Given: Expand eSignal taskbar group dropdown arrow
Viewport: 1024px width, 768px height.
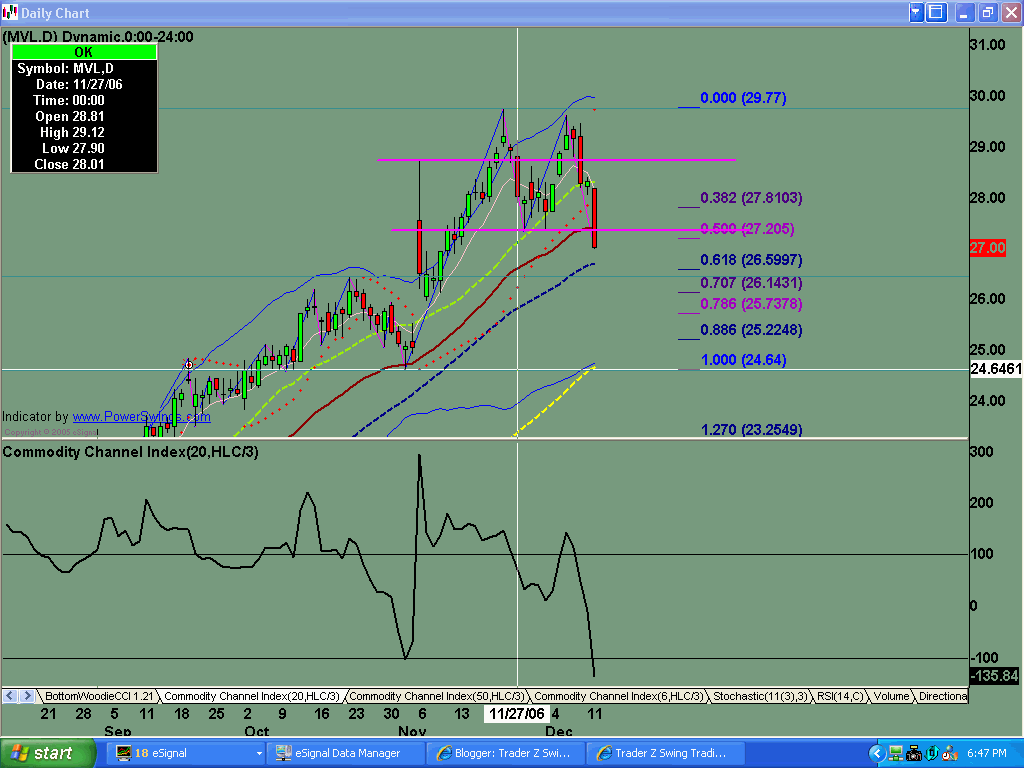Looking at the screenshot, I should pos(259,753).
